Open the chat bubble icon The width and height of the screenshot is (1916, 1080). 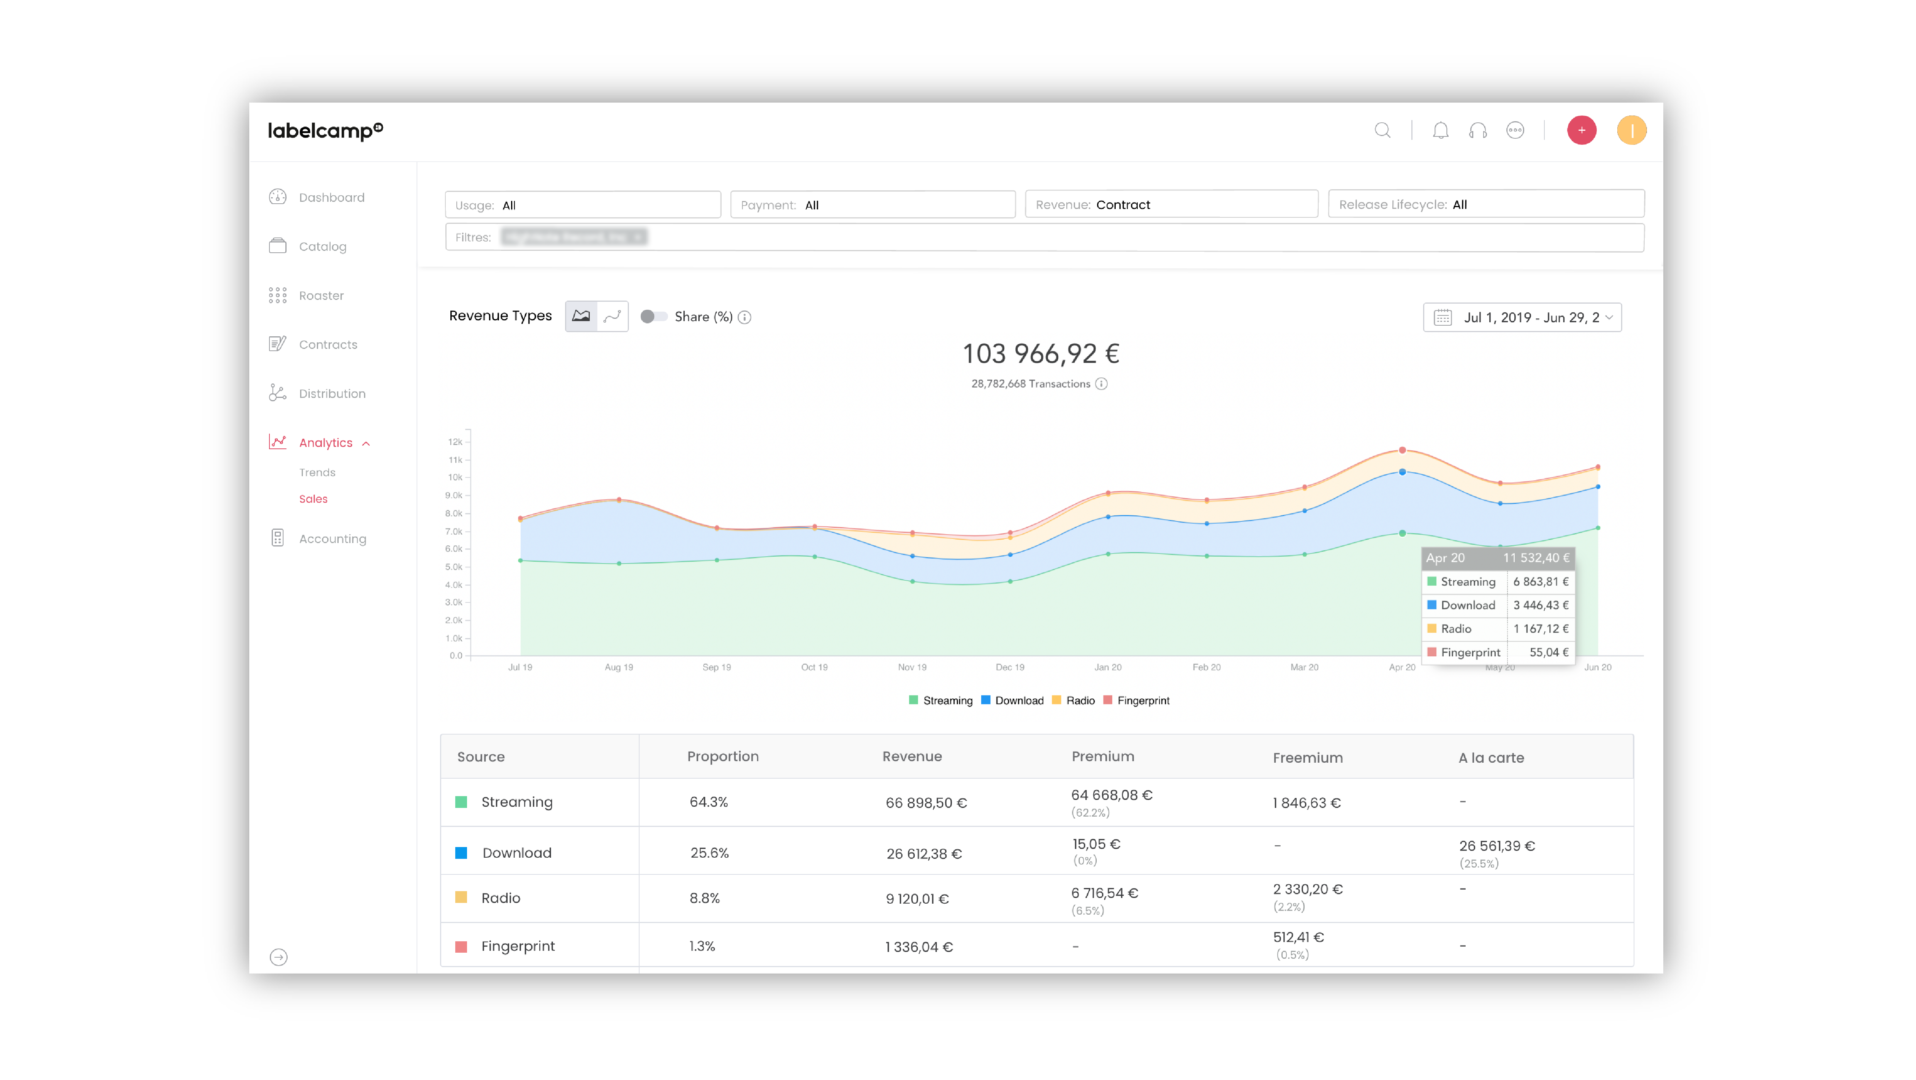(x=1515, y=130)
